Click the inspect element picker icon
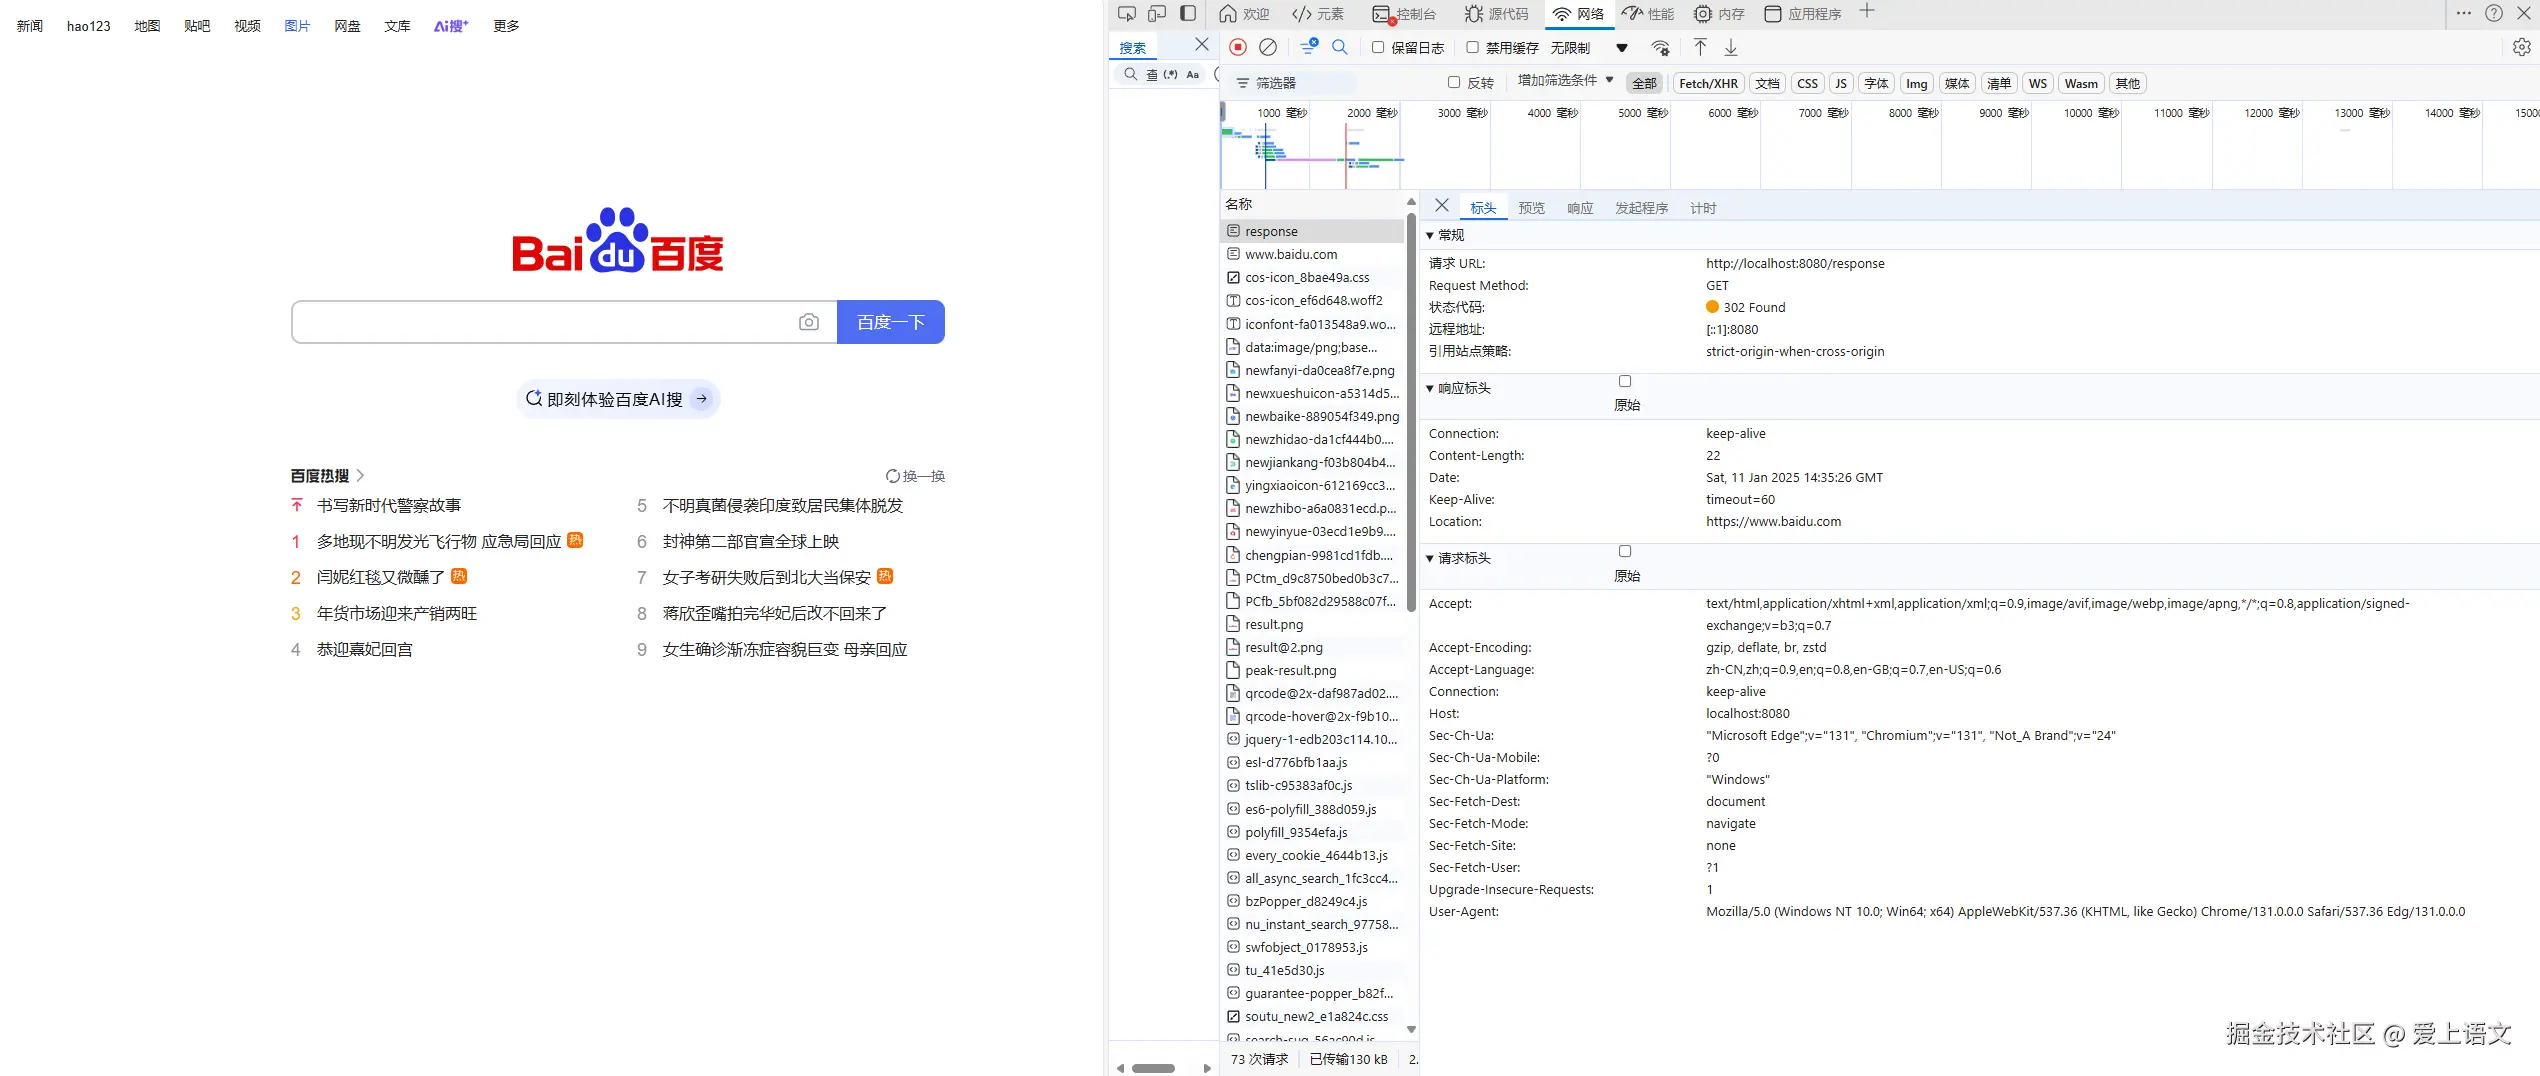The width and height of the screenshot is (2540, 1076). (1127, 14)
